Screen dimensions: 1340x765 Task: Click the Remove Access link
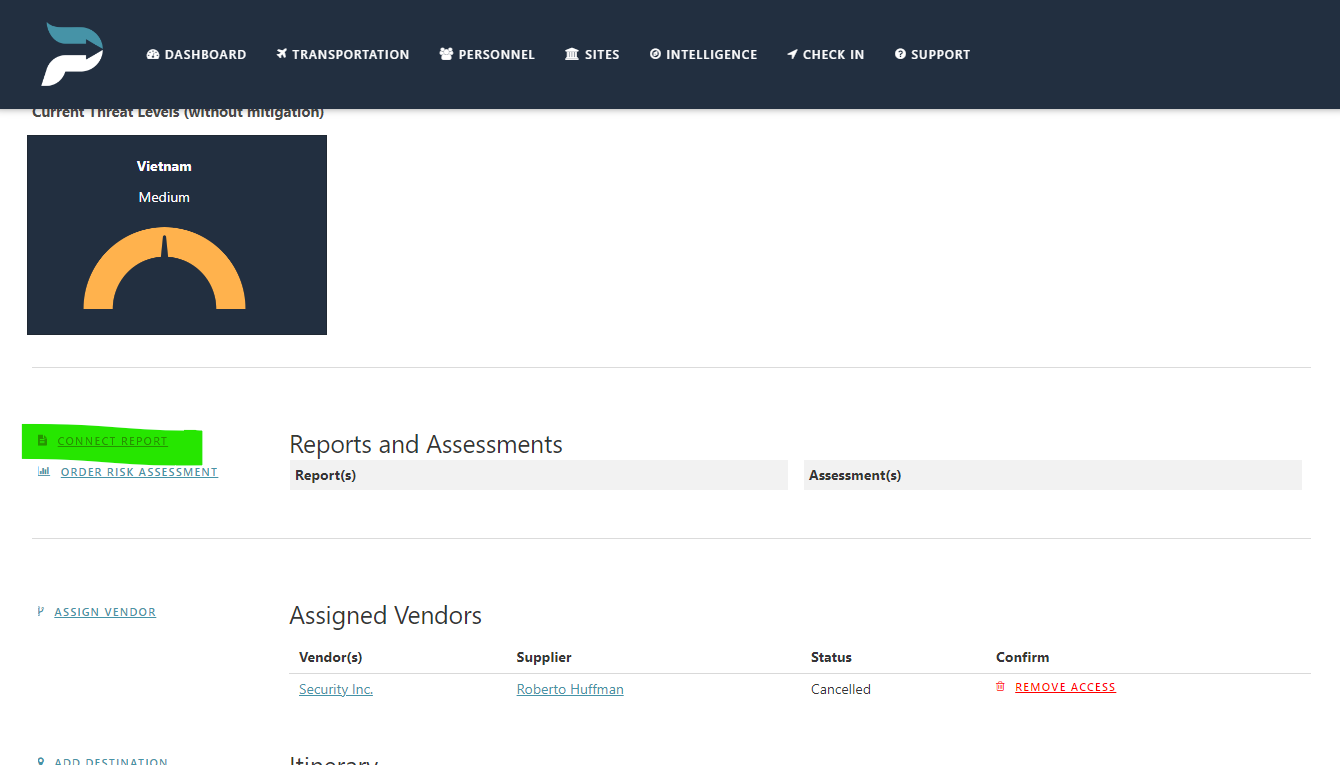[x=1065, y=687]
